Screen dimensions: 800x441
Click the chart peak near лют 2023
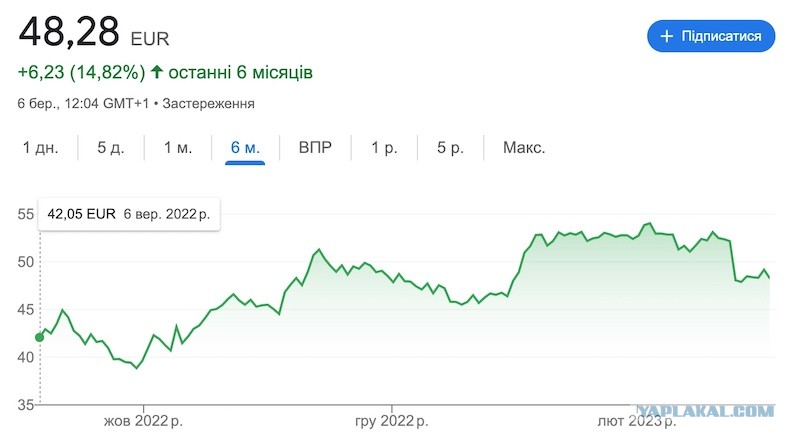click(x=649, y=224)
